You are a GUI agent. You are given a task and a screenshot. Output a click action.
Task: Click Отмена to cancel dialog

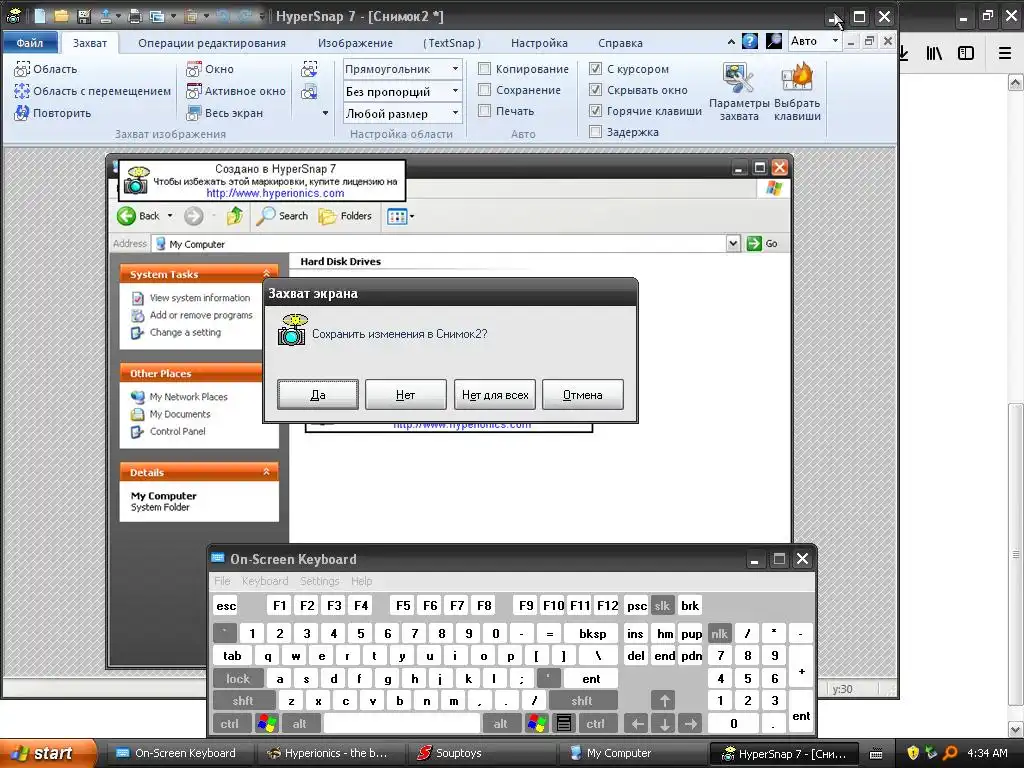(583, 394)
